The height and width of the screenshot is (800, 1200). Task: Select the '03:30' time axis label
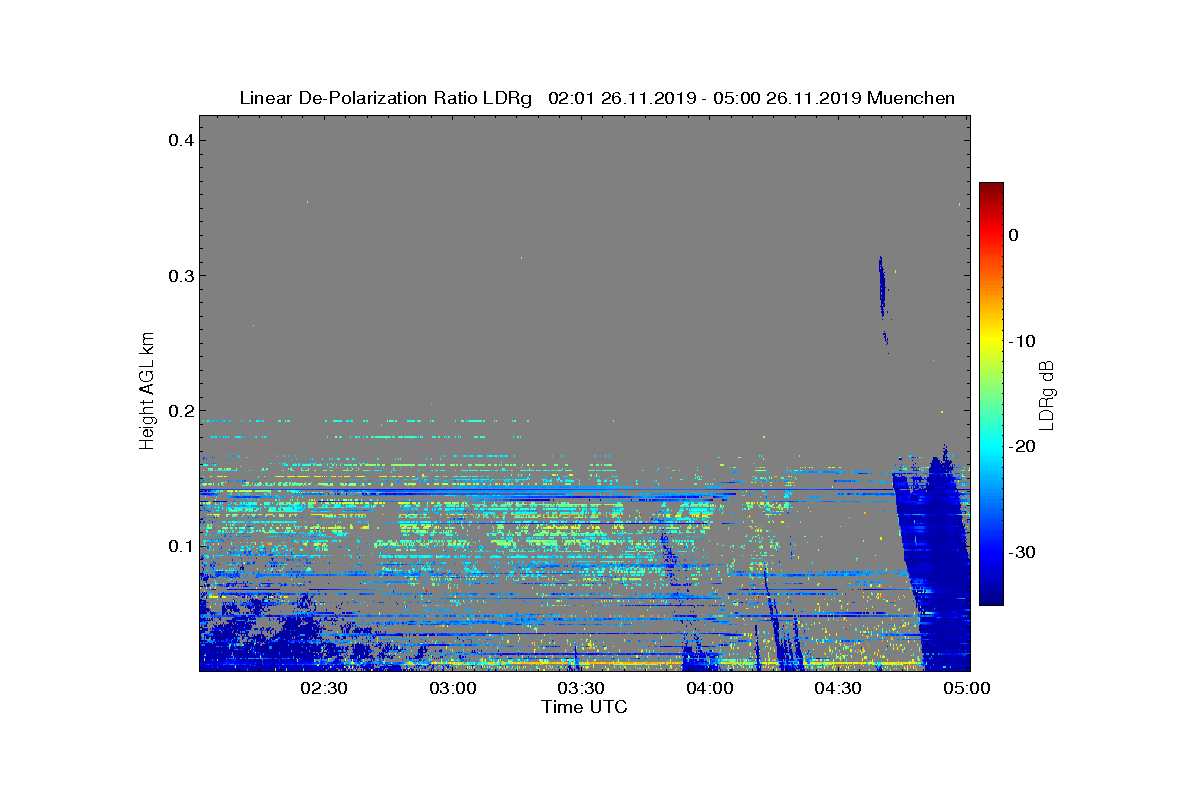tap(581, 688)
